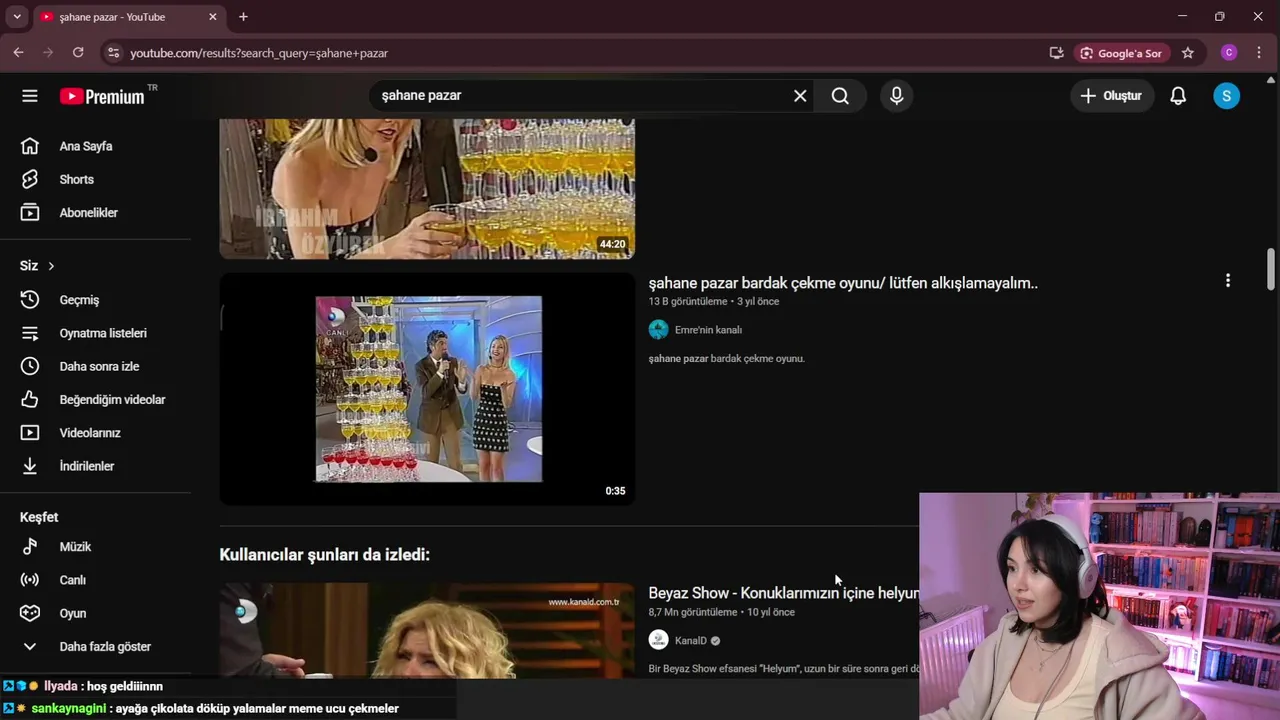Screen dimensions: 1280x720
Task: Open more options for bardak çekme video
Action: point(1228,281)
